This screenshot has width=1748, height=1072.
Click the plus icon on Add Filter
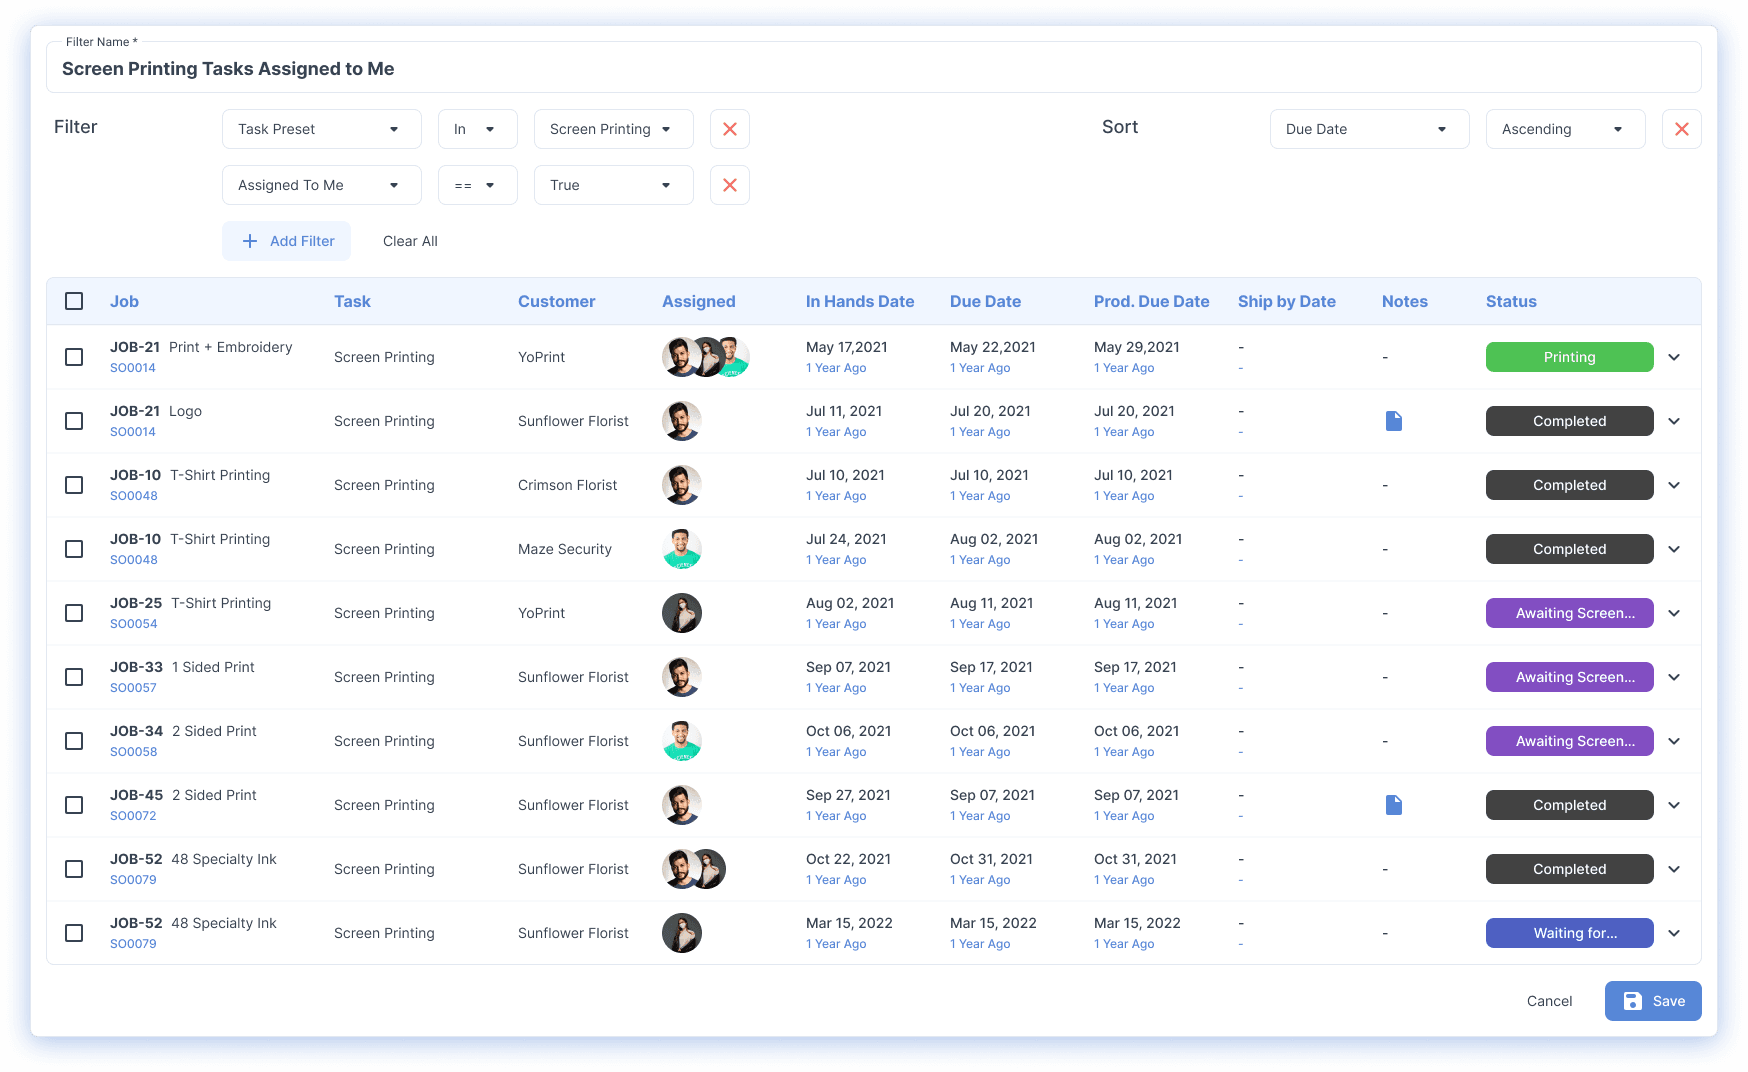250,241
